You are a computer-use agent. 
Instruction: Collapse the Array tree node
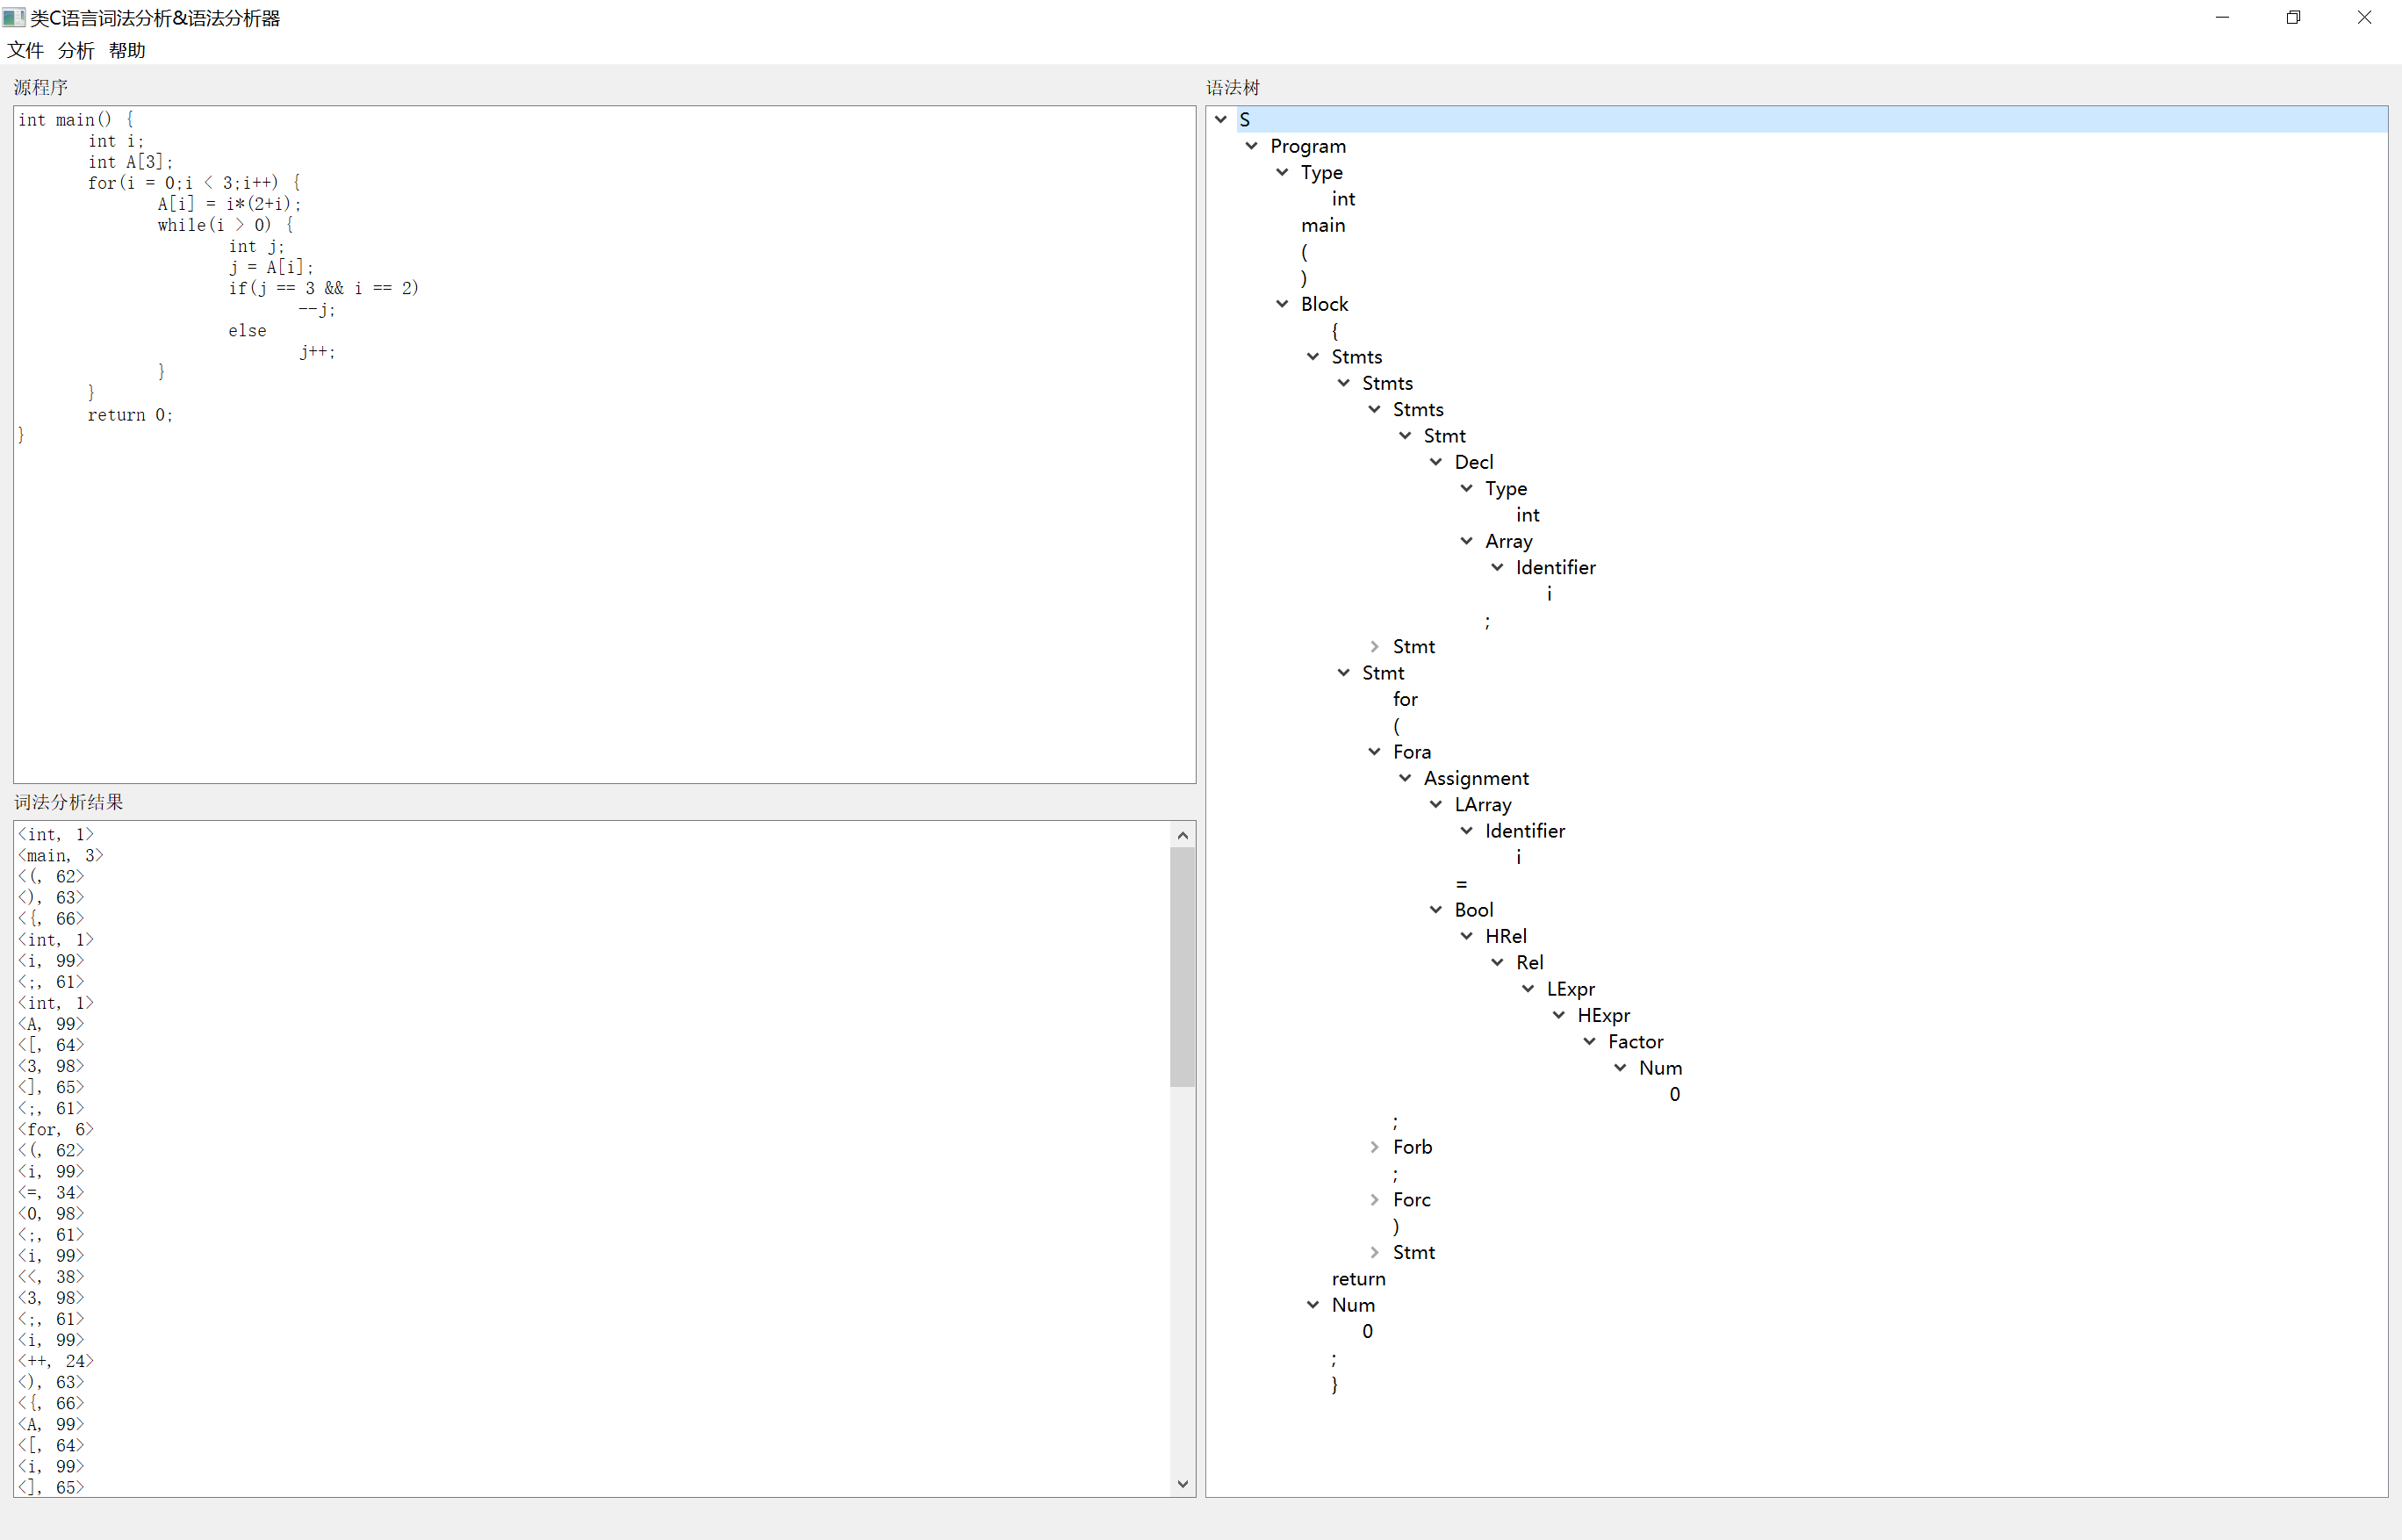pyautogui.click(x=1467, y=541)
